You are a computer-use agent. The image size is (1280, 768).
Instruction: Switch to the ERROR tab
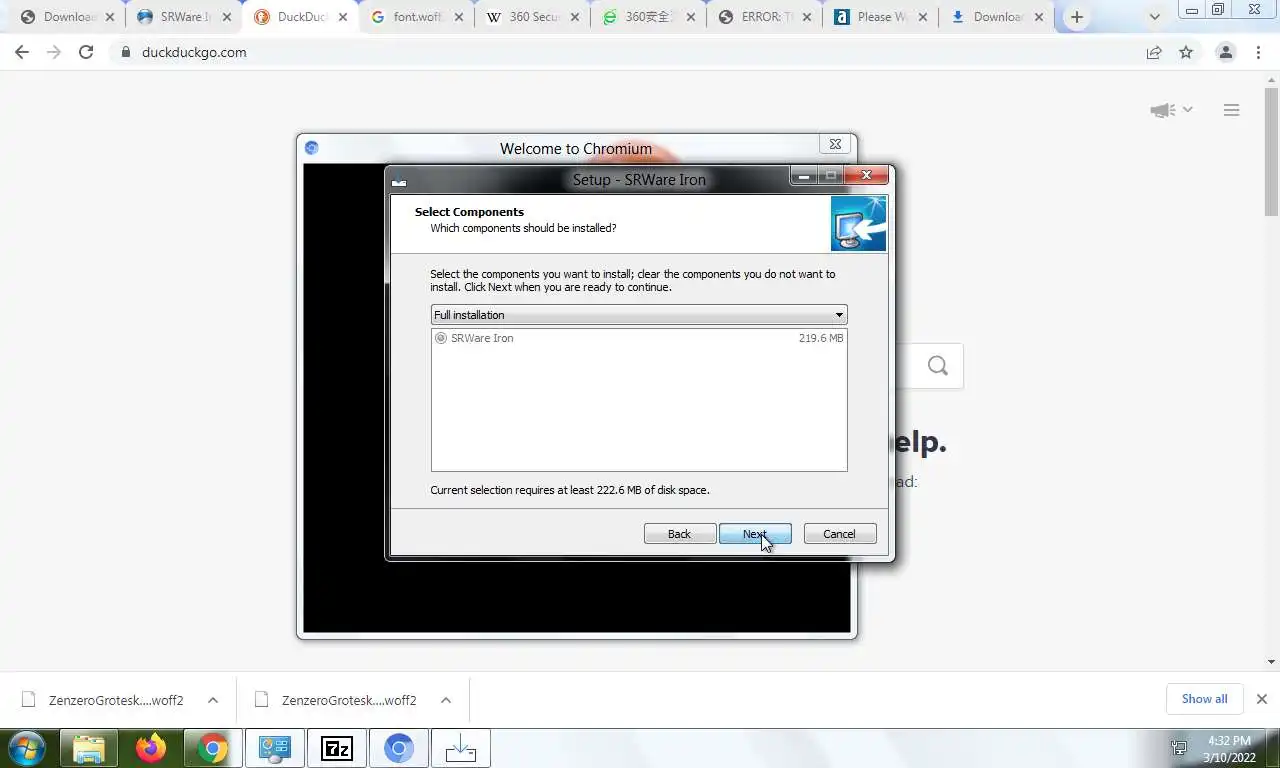pyautogui.click(x=763, y=17)
